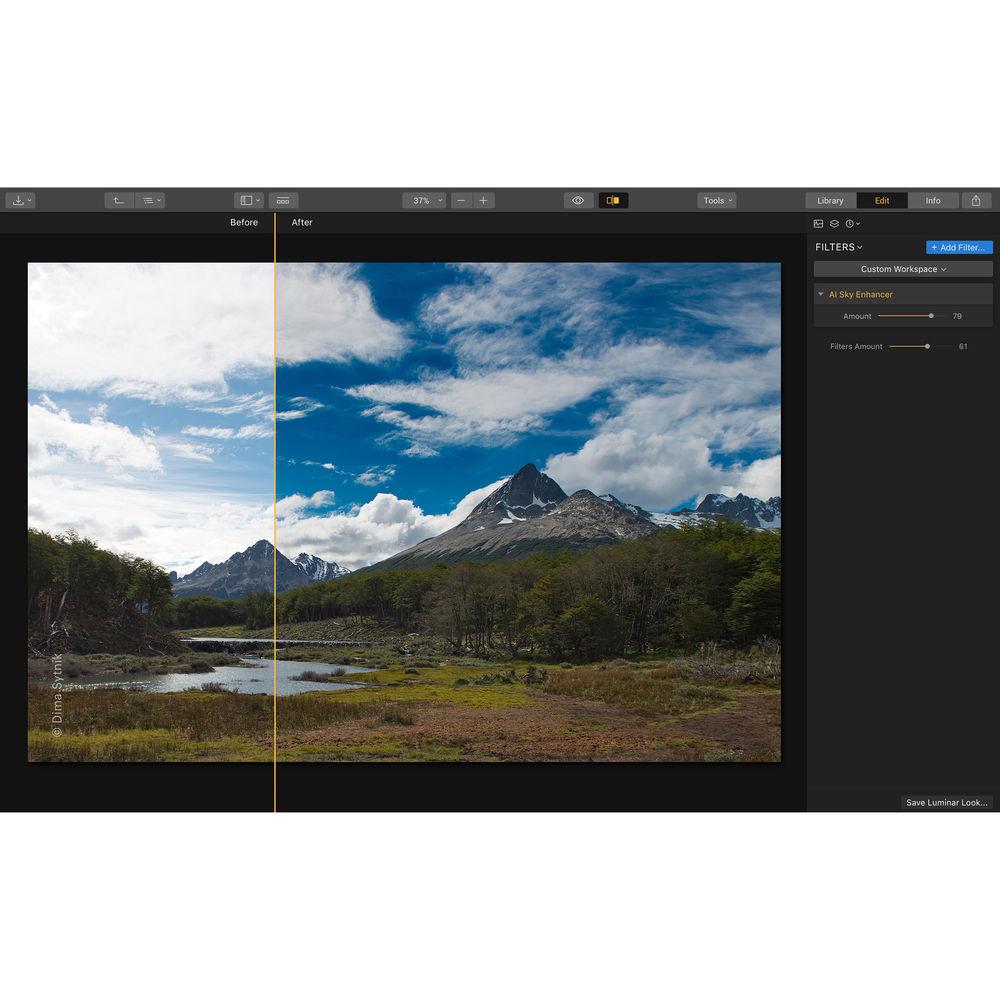Open the Tools dropdown menu
This screenshot has width=1000, height=1000.
coord(716,200)
